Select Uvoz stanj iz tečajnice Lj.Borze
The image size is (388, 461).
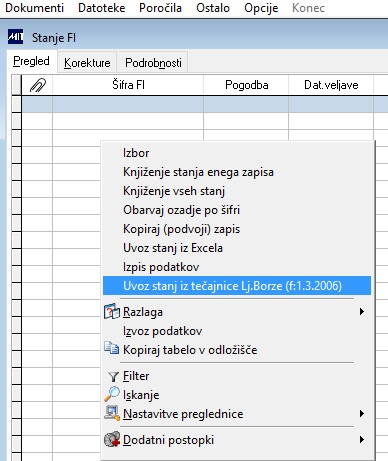(237, 286)
